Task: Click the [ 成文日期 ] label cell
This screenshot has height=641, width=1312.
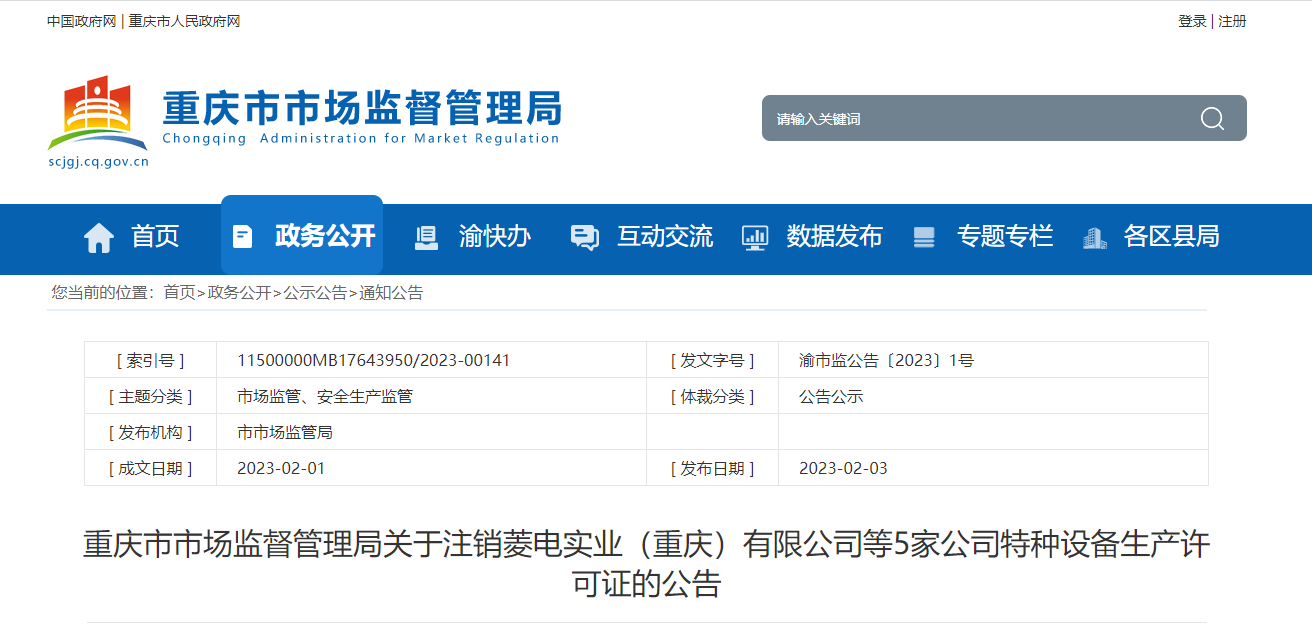Action: (x=151, y=468)
